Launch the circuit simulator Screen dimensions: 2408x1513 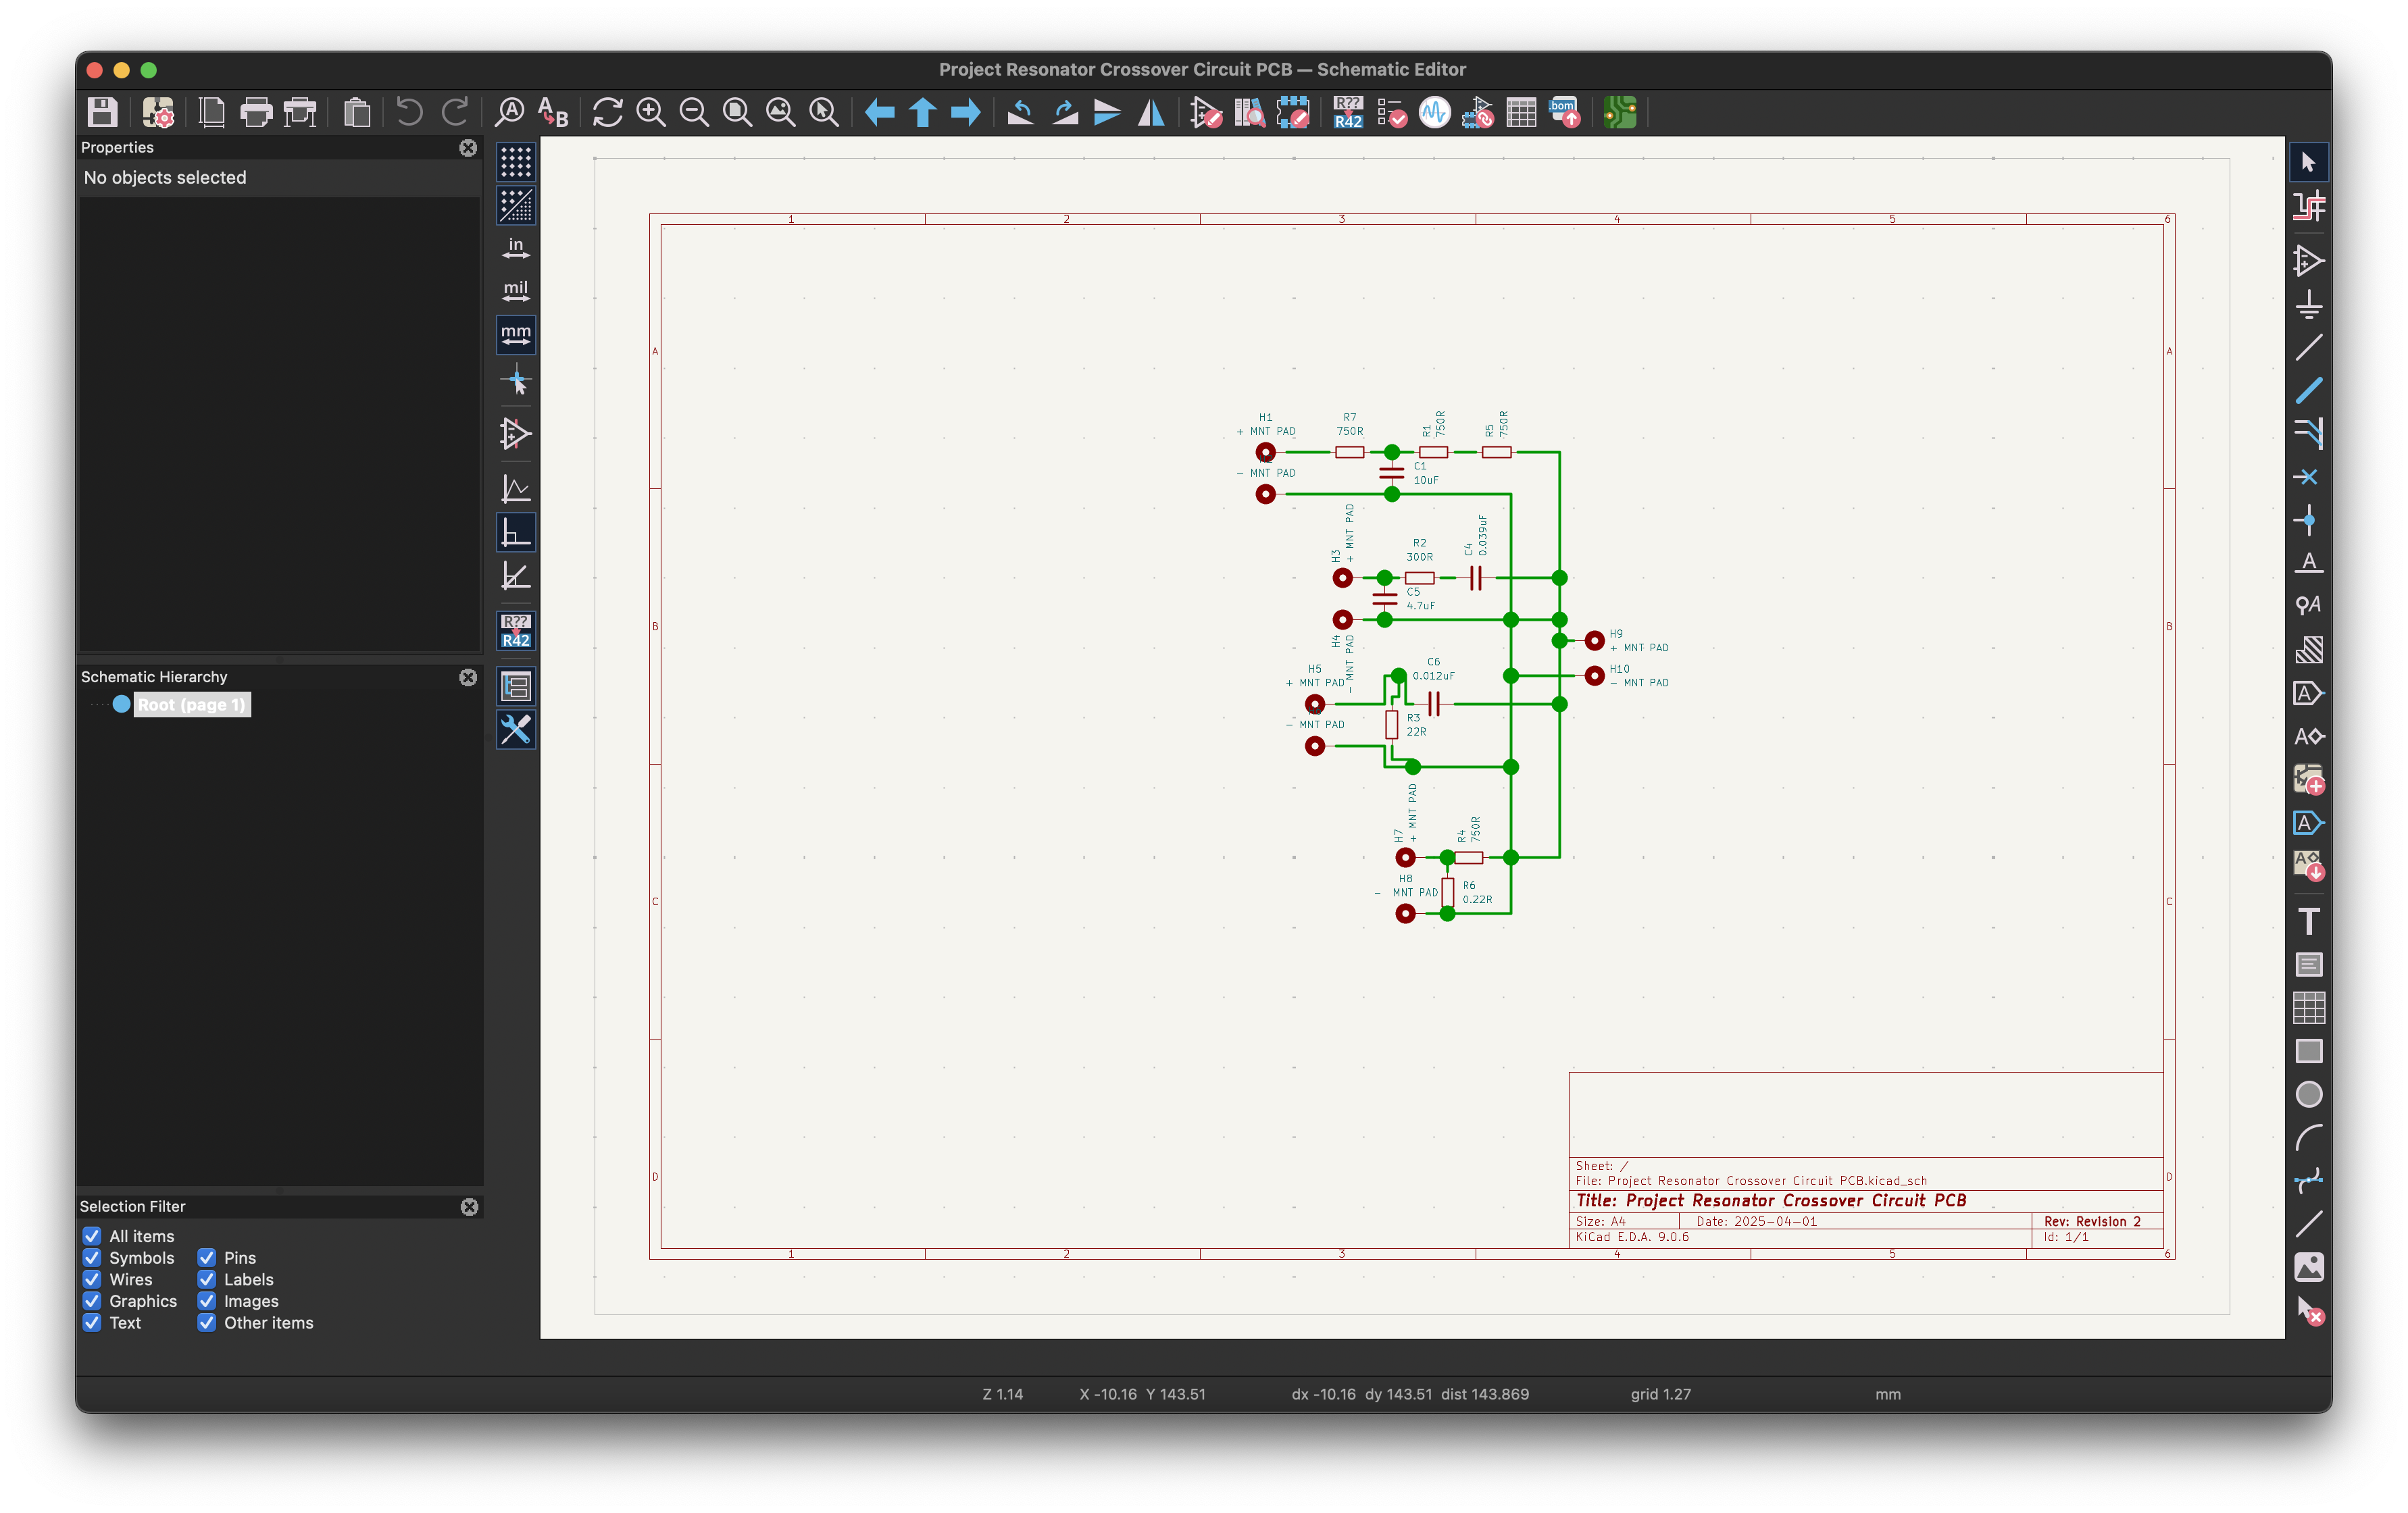point(1435,113)
